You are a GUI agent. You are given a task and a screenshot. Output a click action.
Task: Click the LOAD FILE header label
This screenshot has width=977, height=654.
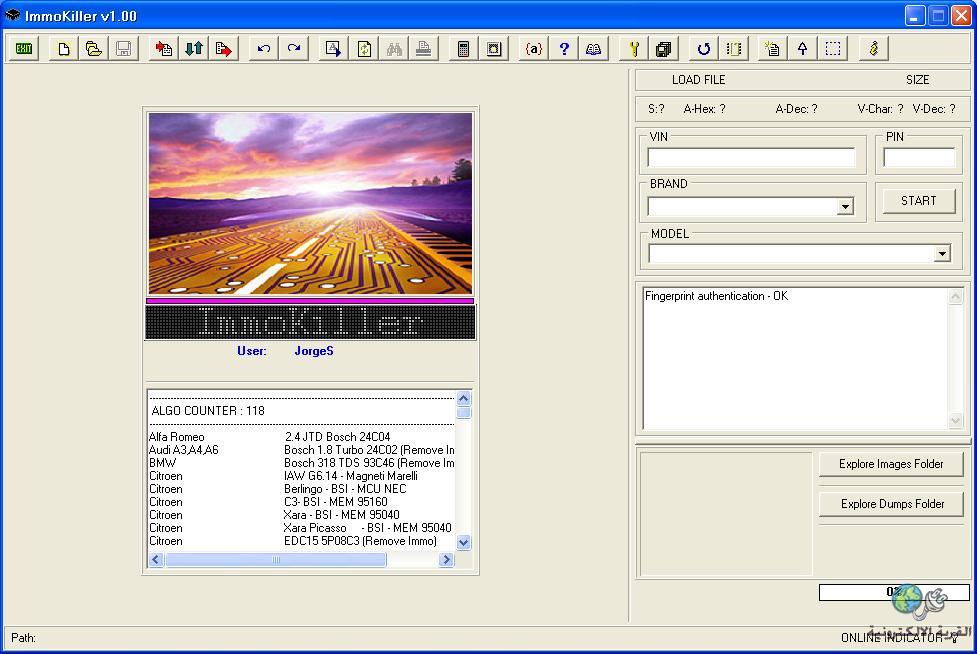pos(698,80)
